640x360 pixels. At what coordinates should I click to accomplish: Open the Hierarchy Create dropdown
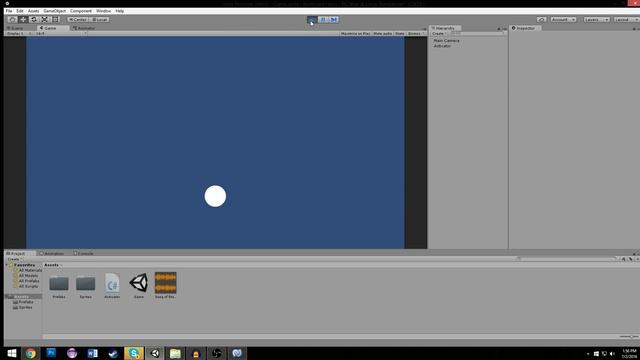(x=439, y=33)
